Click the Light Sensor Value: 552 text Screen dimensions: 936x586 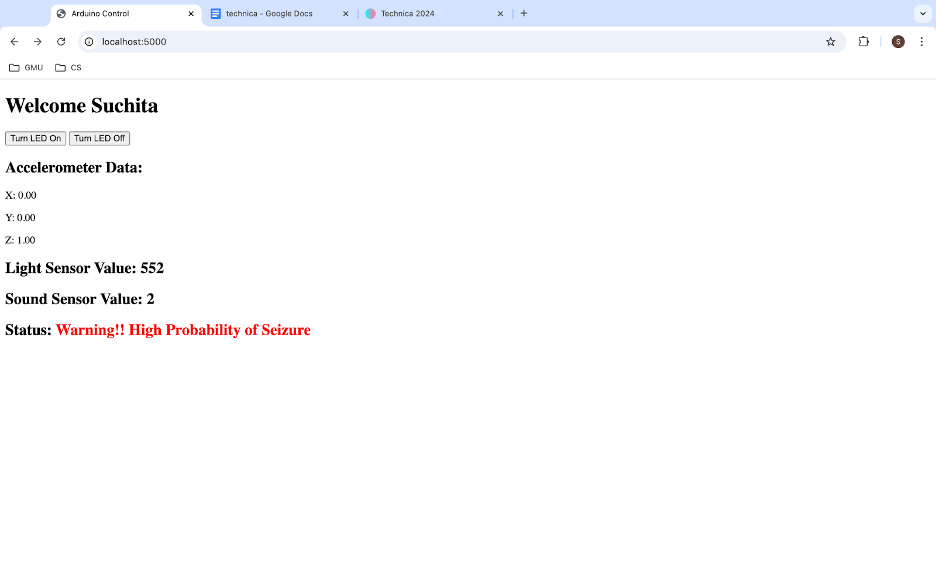click(x=85, y=268)
